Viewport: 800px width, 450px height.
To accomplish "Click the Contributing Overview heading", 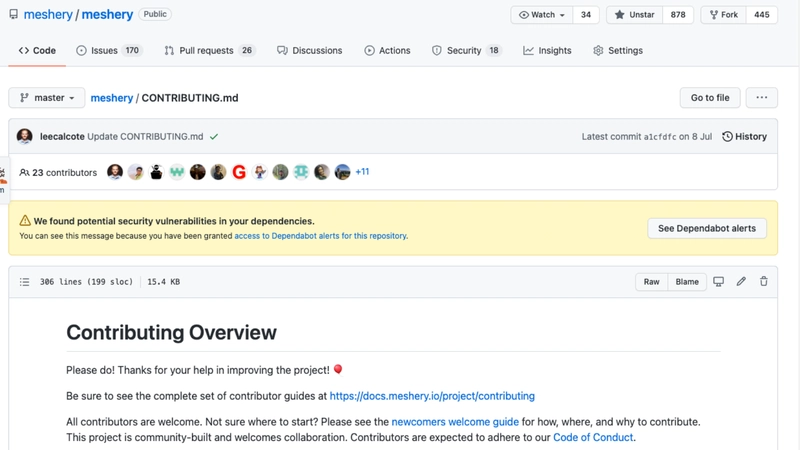I will 171,333.
